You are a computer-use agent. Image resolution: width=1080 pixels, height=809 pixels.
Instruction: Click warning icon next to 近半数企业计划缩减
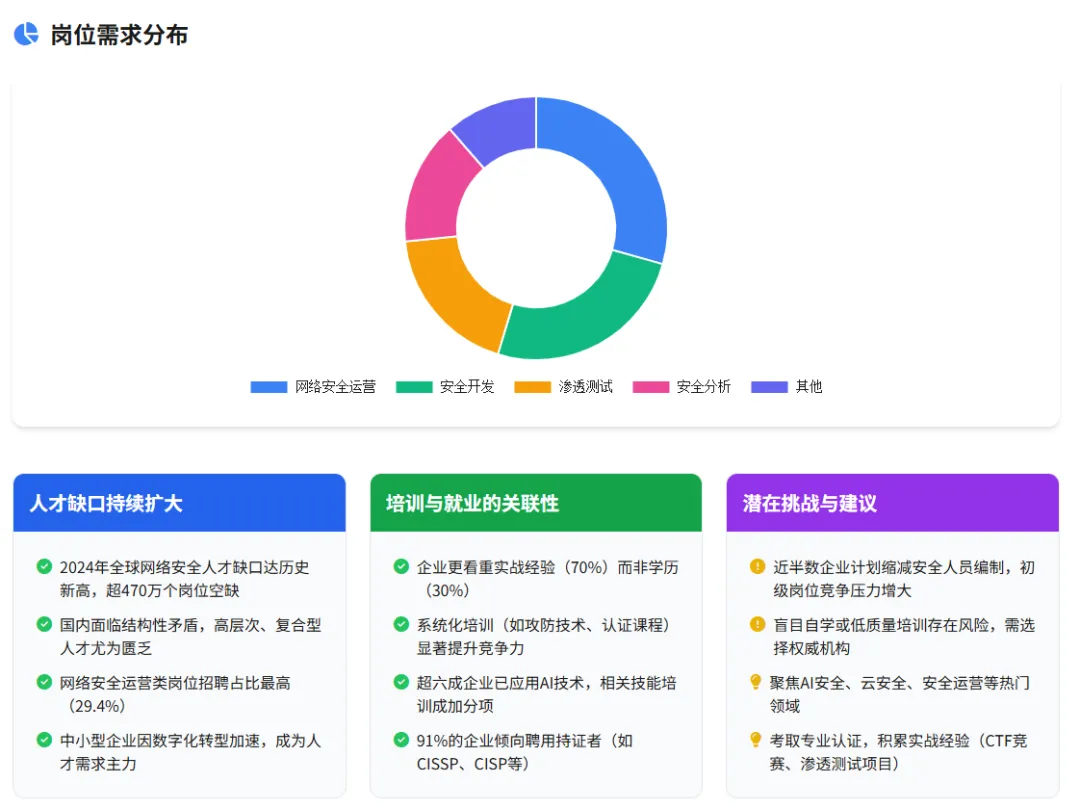757,567
